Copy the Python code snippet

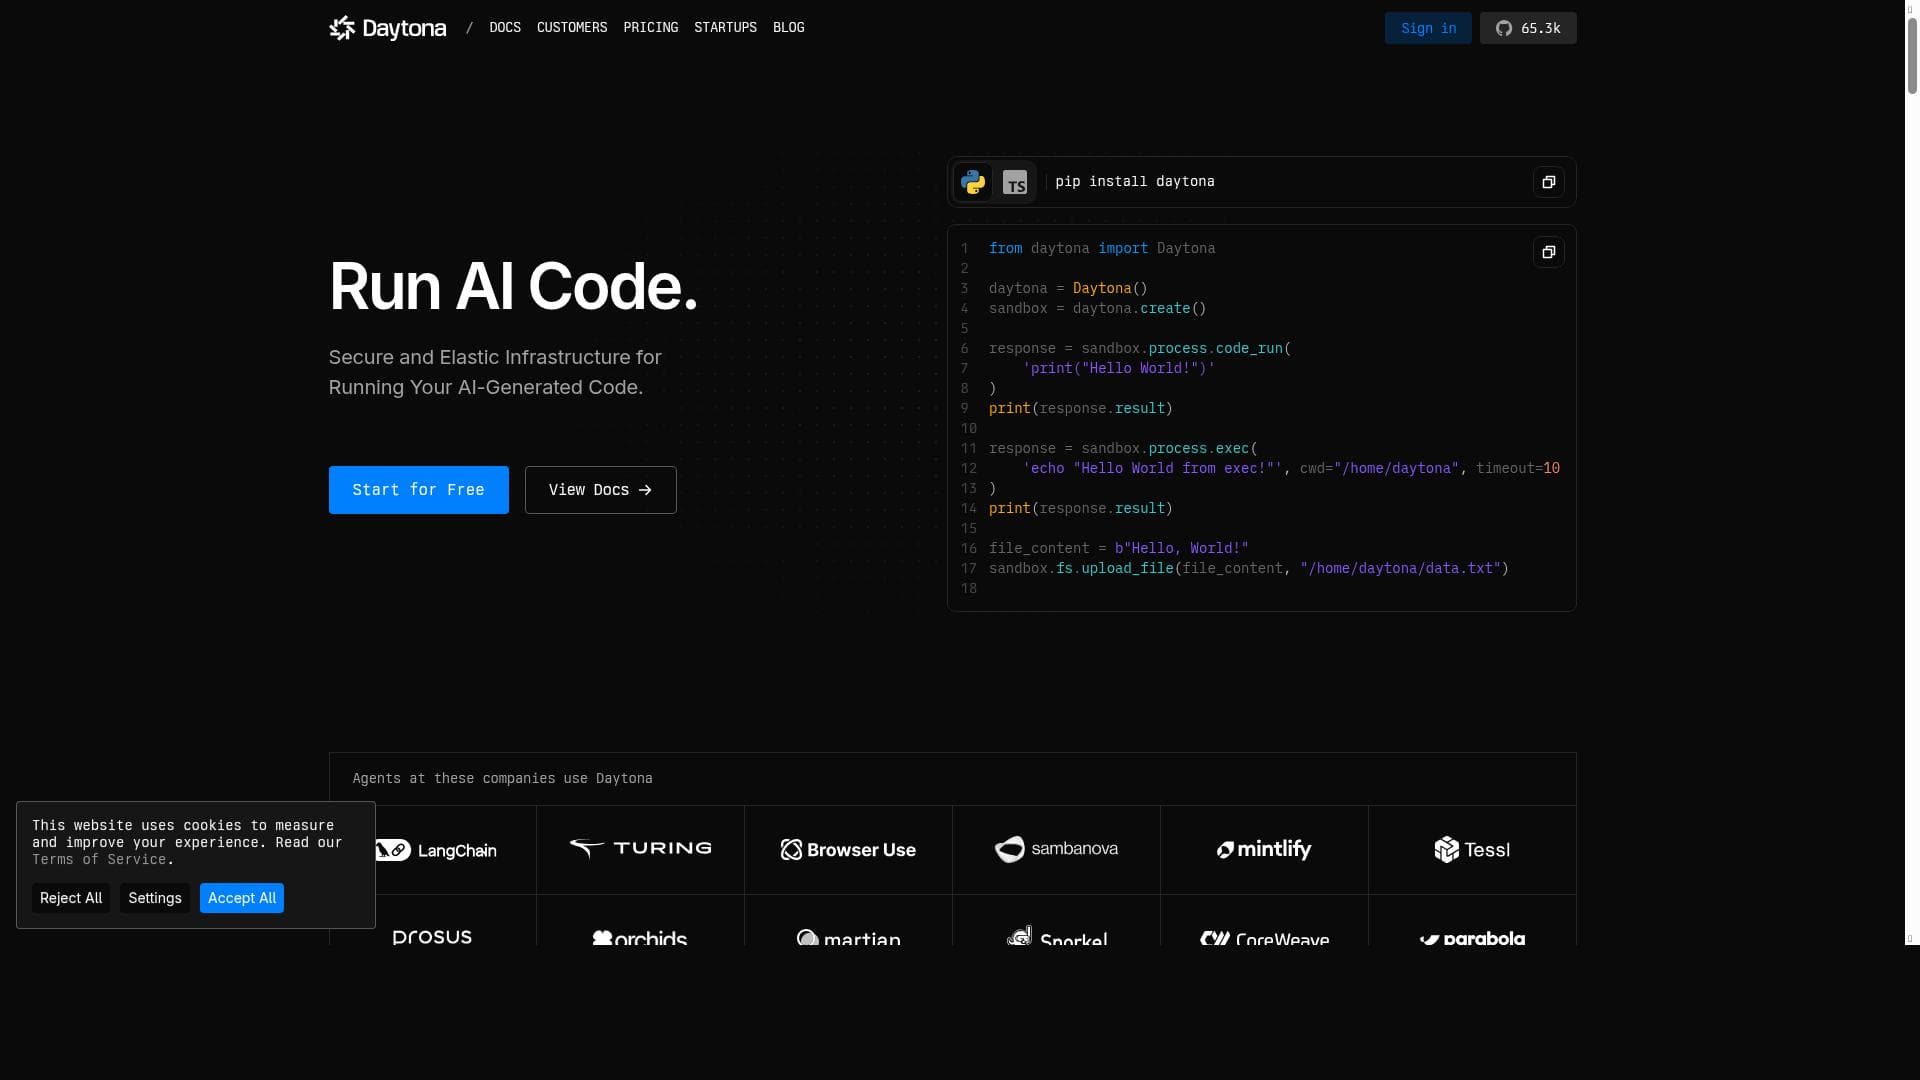click(x=1548, y=252)
